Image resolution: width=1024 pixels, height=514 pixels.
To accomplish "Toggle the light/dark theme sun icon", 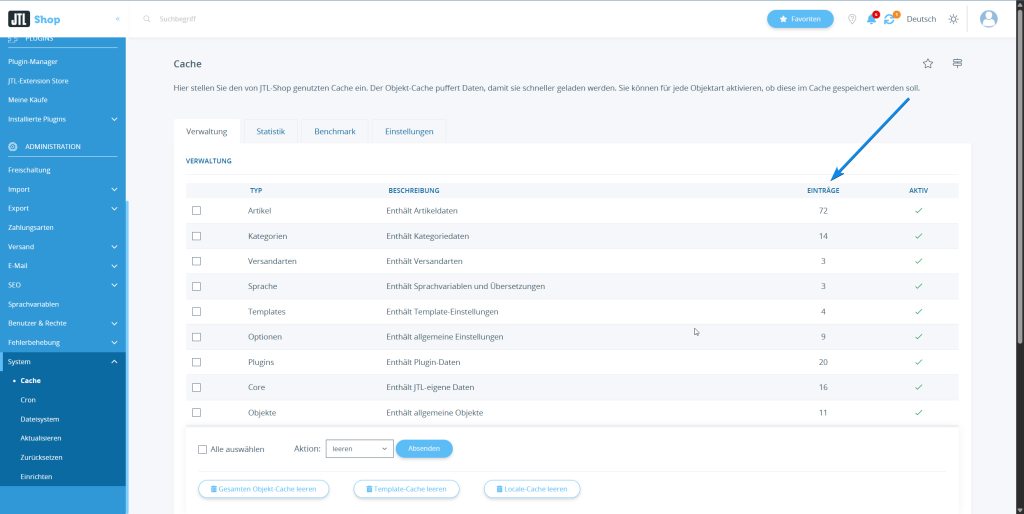I will point(953,19).
